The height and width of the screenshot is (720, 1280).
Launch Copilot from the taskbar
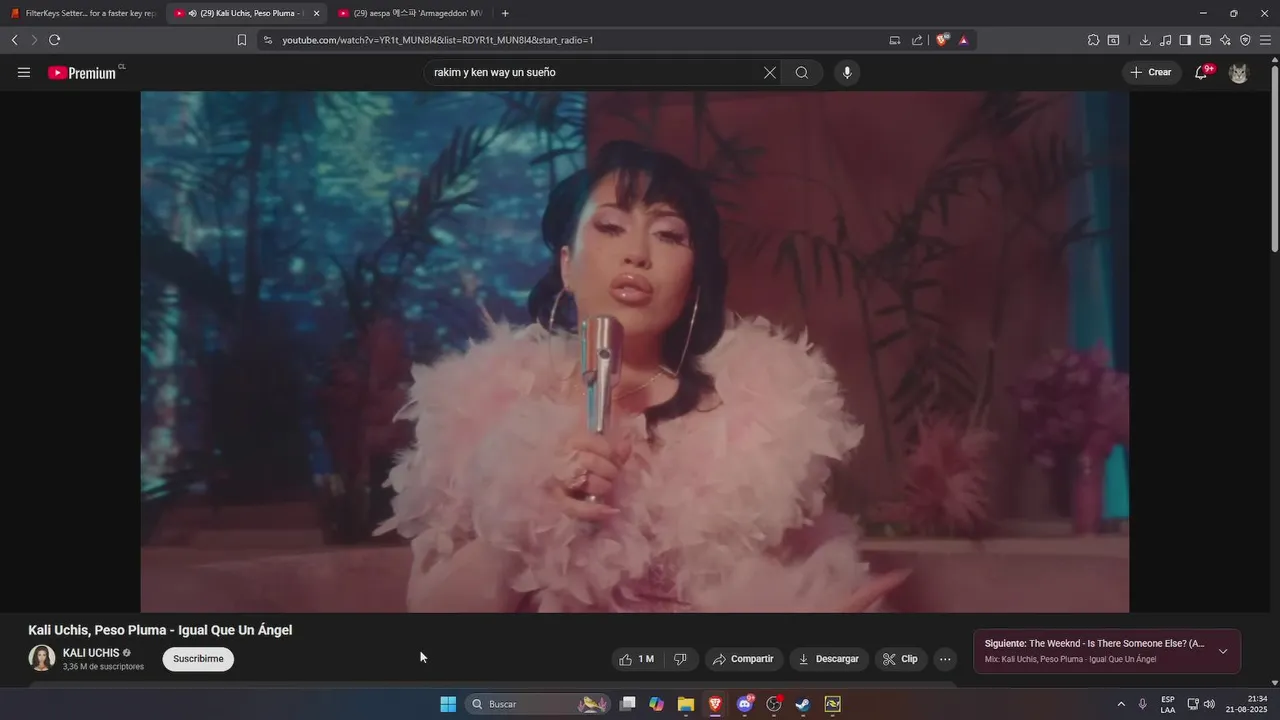click(x=656, y=704)
